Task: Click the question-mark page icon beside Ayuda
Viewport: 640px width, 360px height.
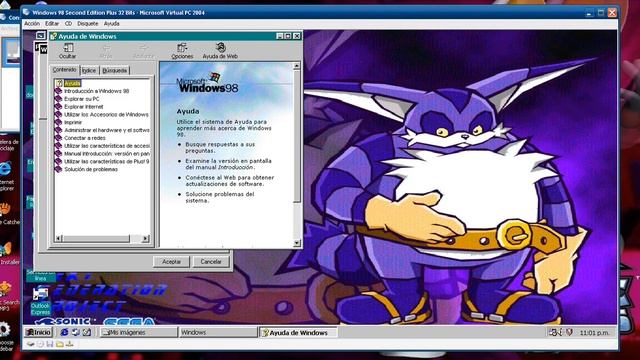Action: [59, 83]
